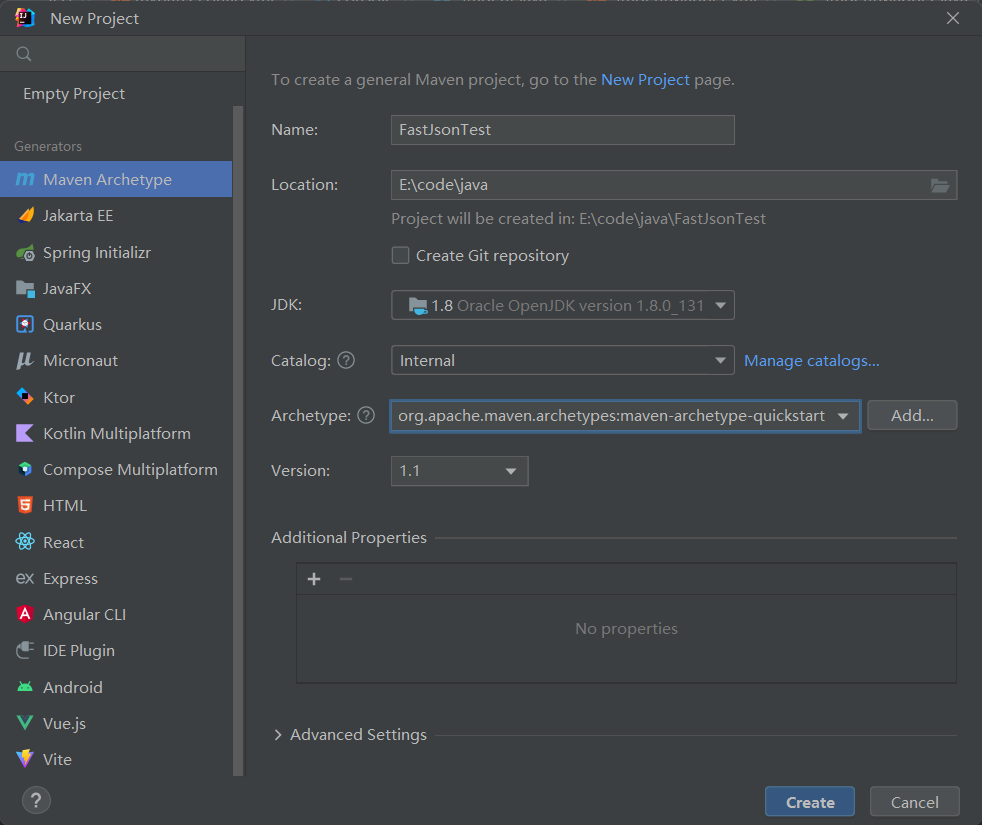The image size is (982, 825).
Task: Open the Version 1.1 dropdown
Action: pyautogui.click(x=460, y=471)
